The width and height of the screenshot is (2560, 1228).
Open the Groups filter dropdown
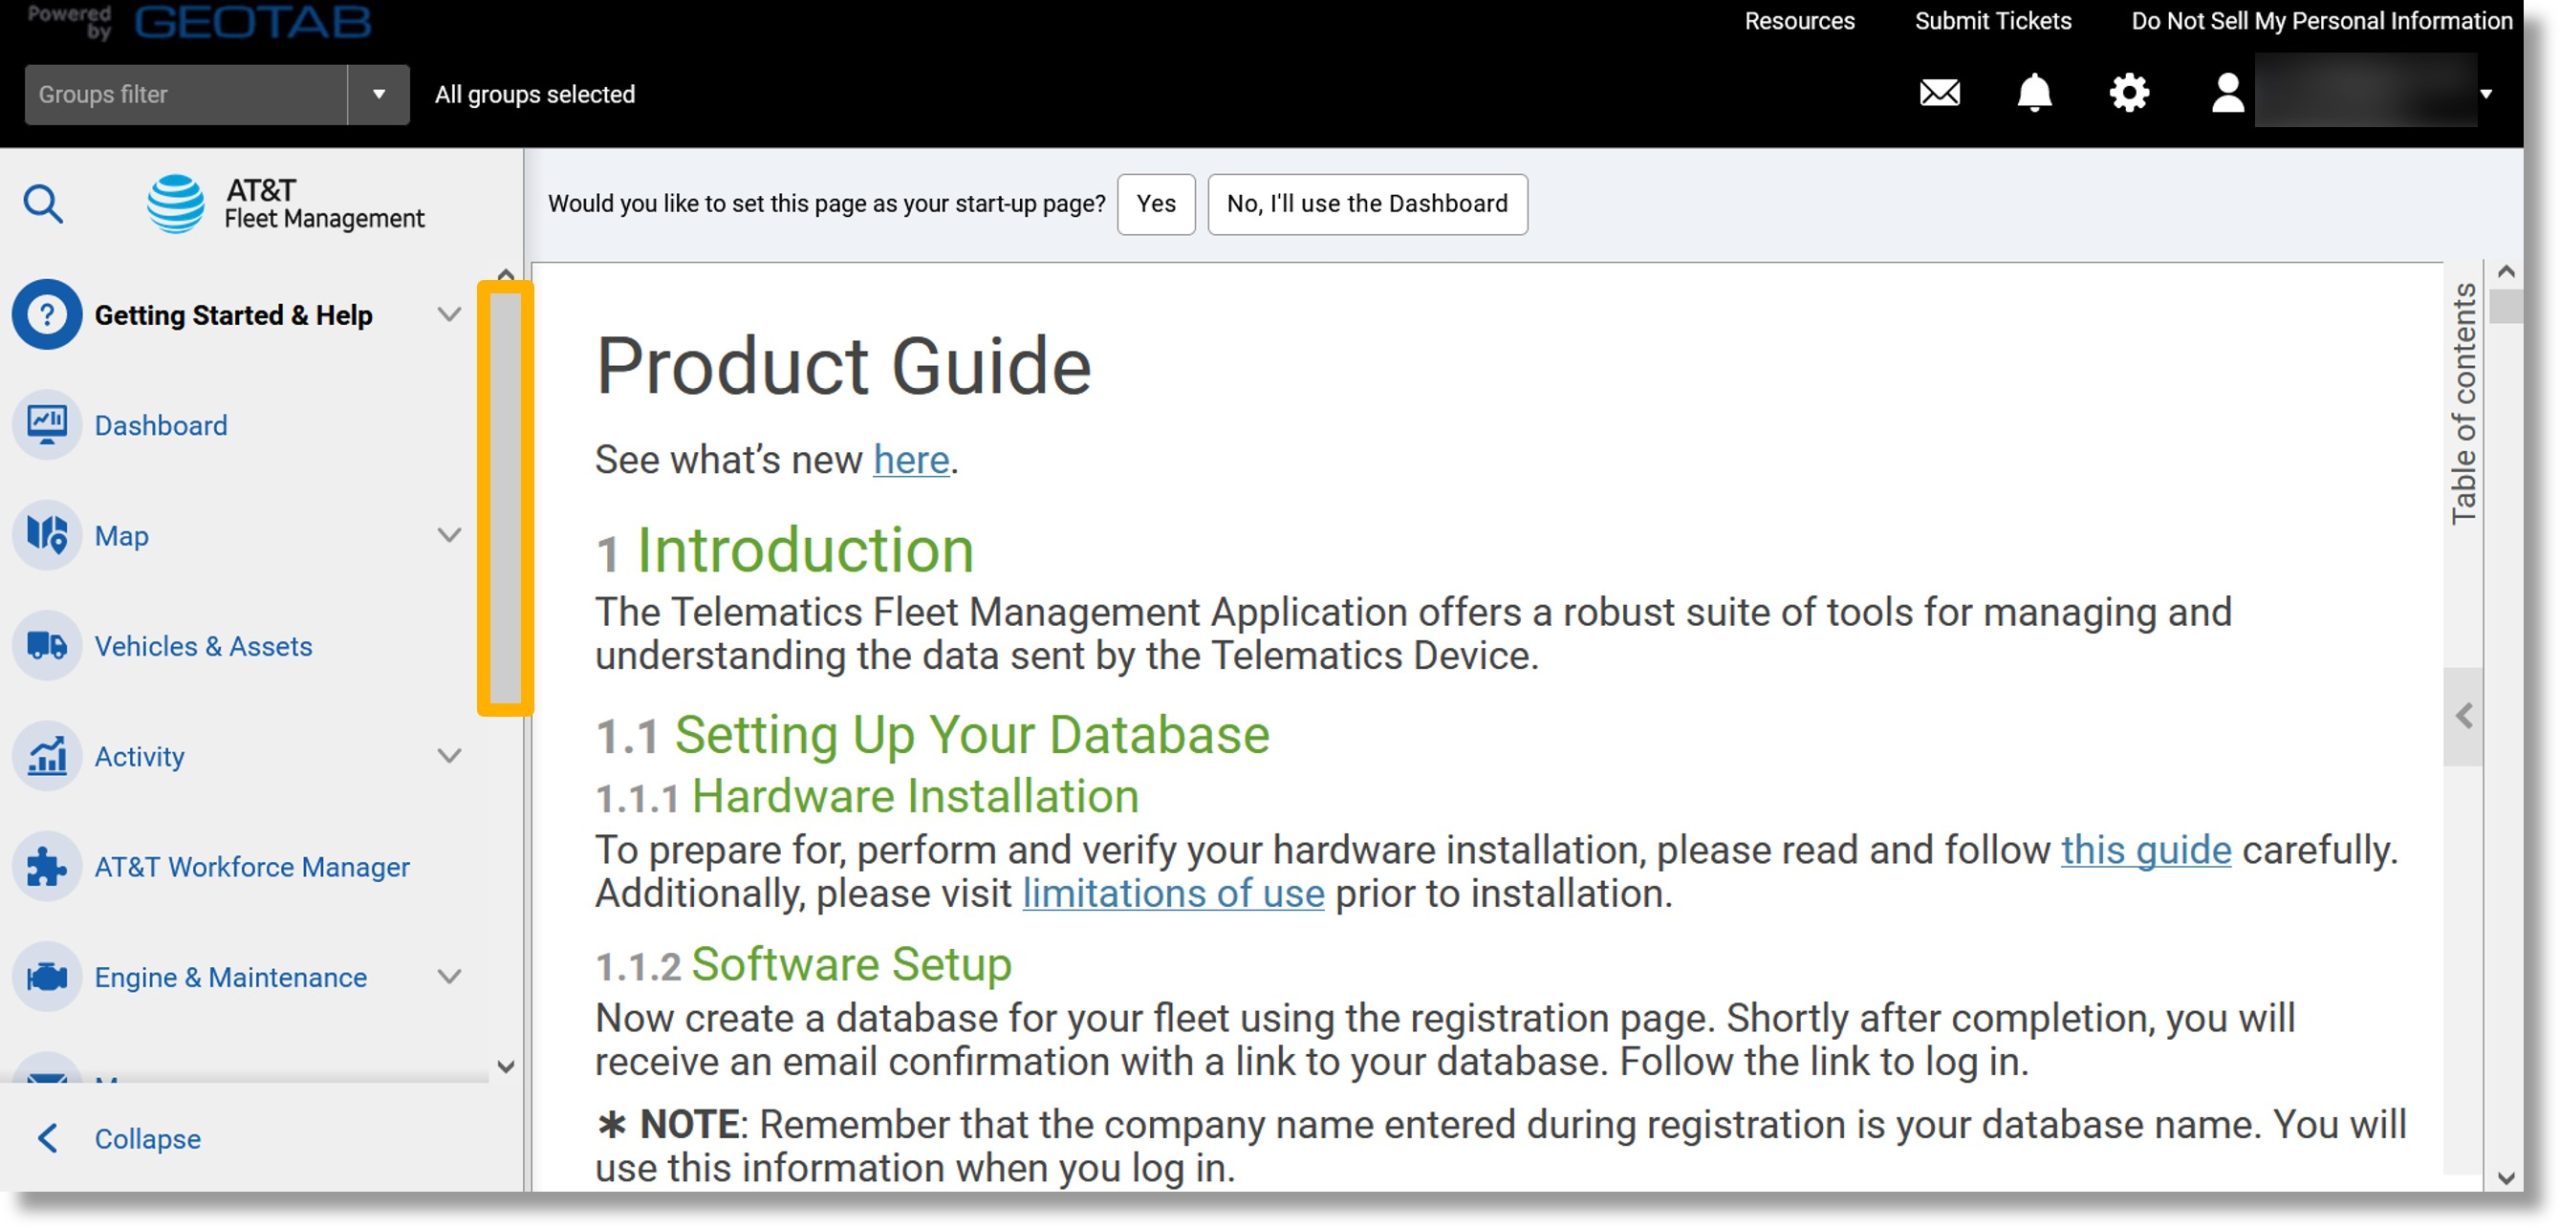(377, 93)
